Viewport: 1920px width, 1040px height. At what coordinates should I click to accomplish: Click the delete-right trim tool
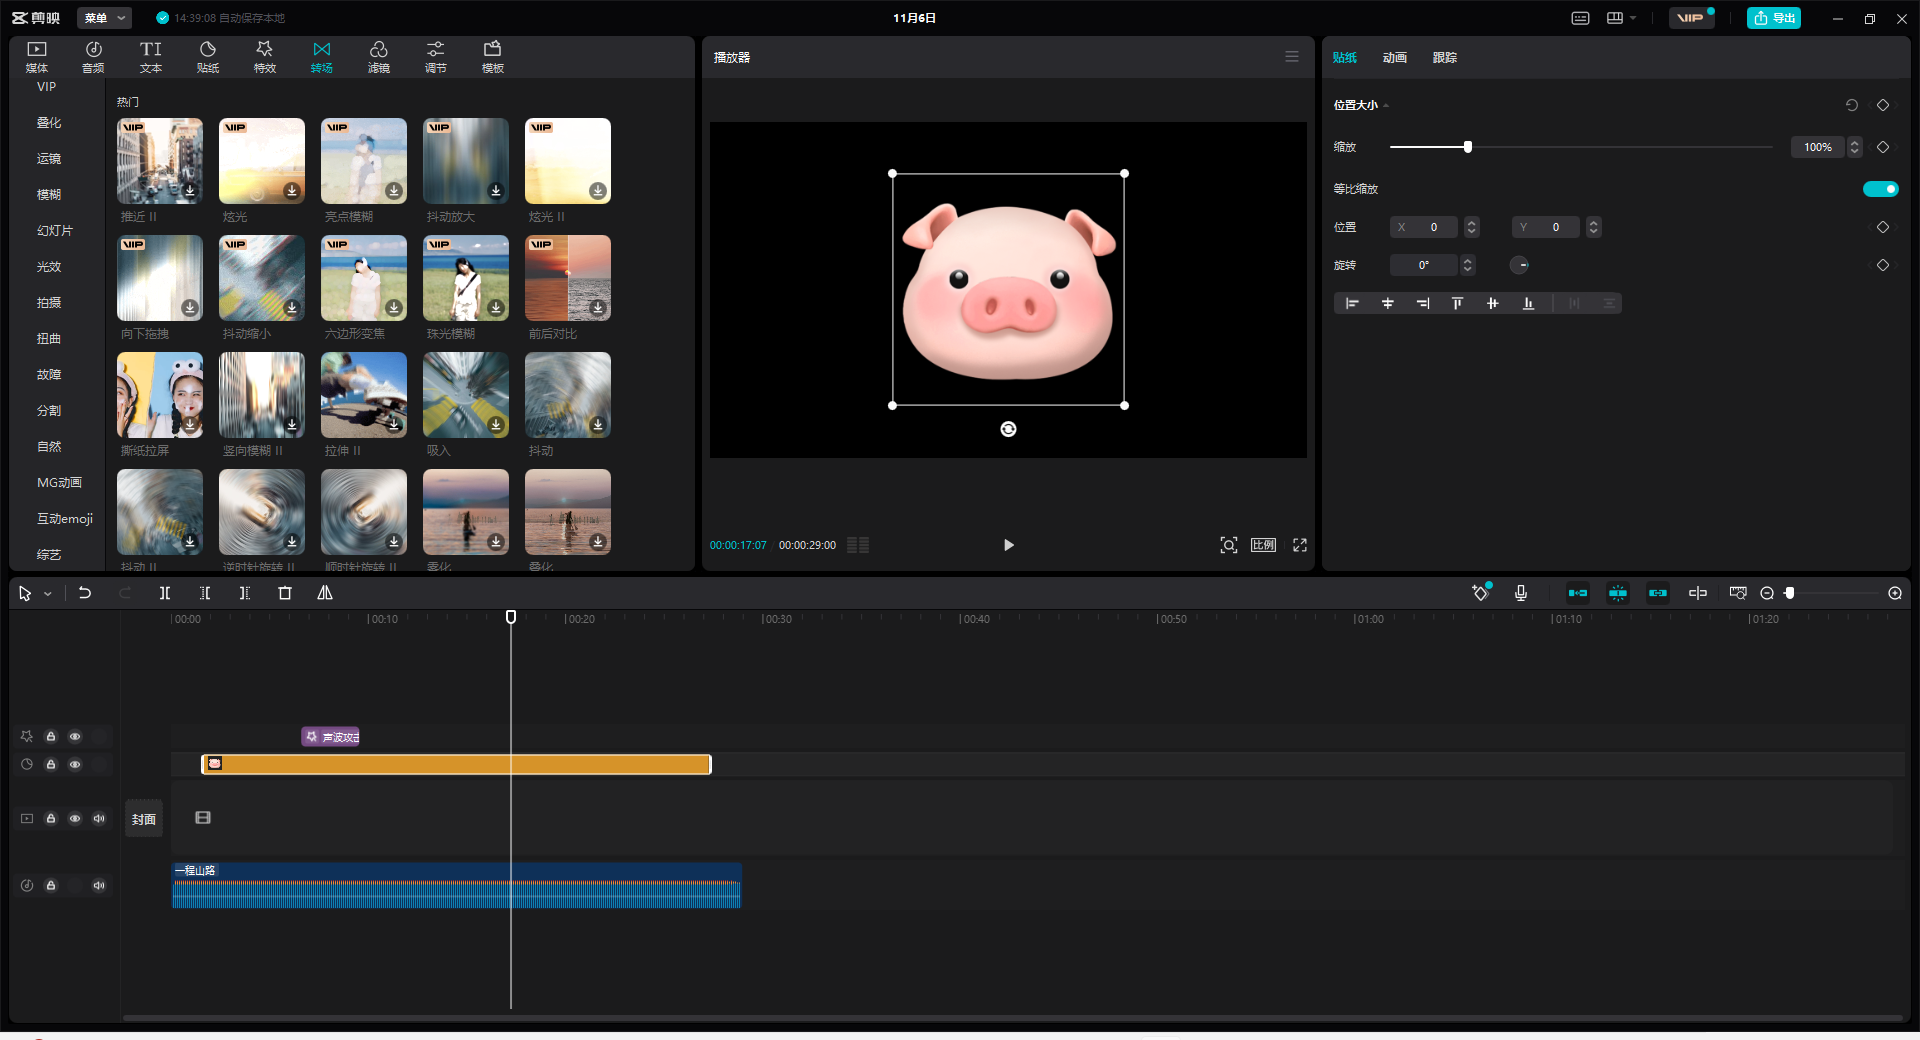(245, 593)
